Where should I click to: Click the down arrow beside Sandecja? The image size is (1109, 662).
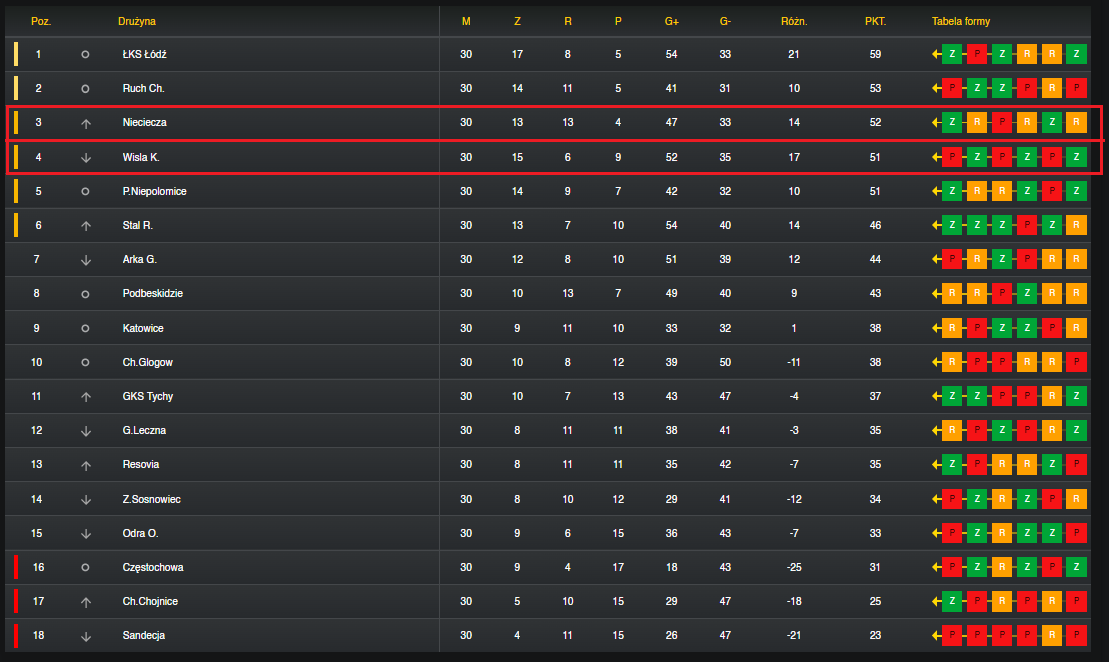pos(86,636)
